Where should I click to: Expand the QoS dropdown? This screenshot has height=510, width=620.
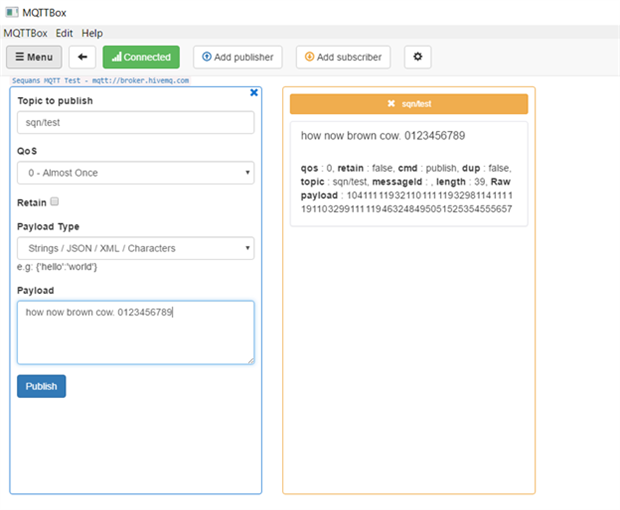135,173
